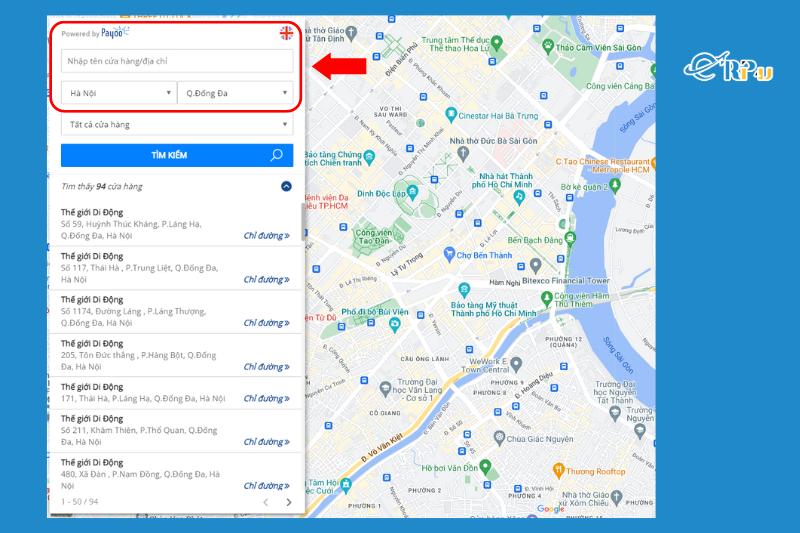Click the Hồ bơi Vân Đồn marker
This screenshot has height=533, width=800.
[x=485, y=467]
